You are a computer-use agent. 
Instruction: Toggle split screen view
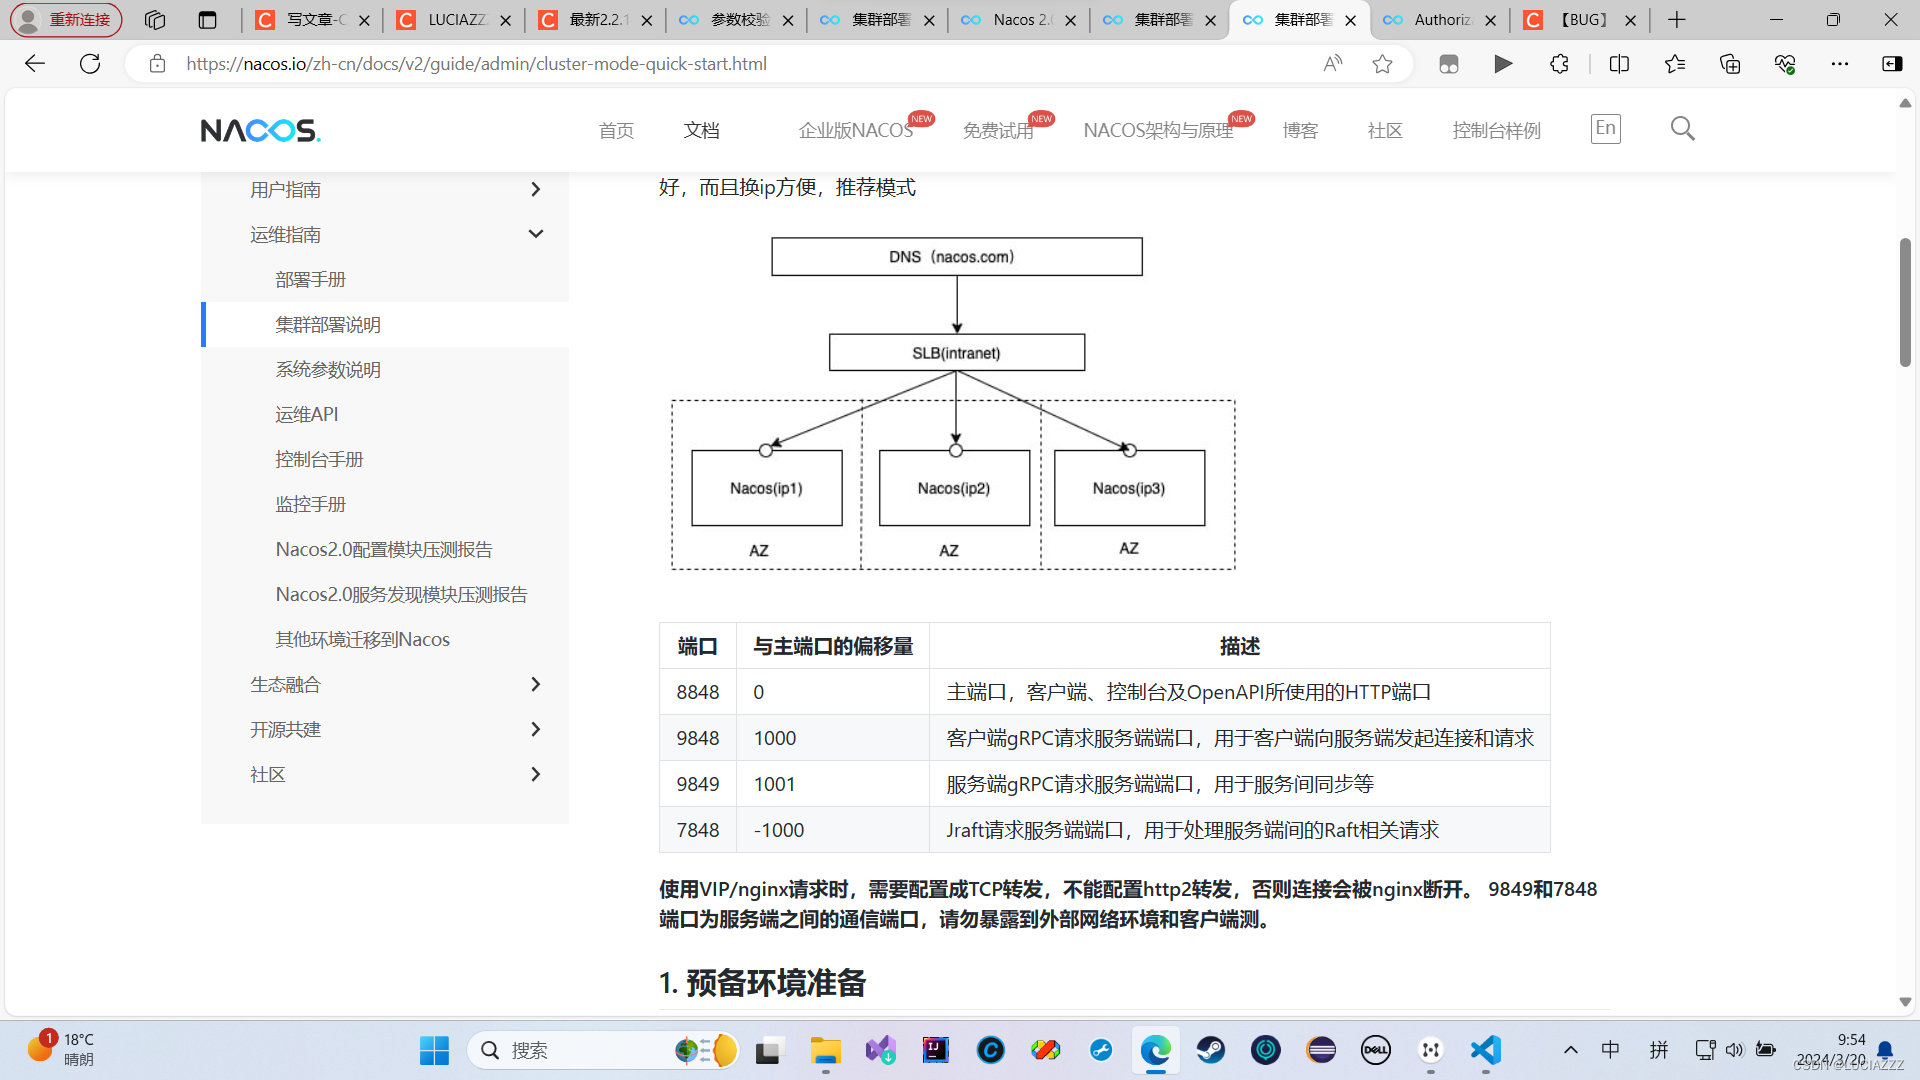pyautogui.click(x=1619, y=64)
